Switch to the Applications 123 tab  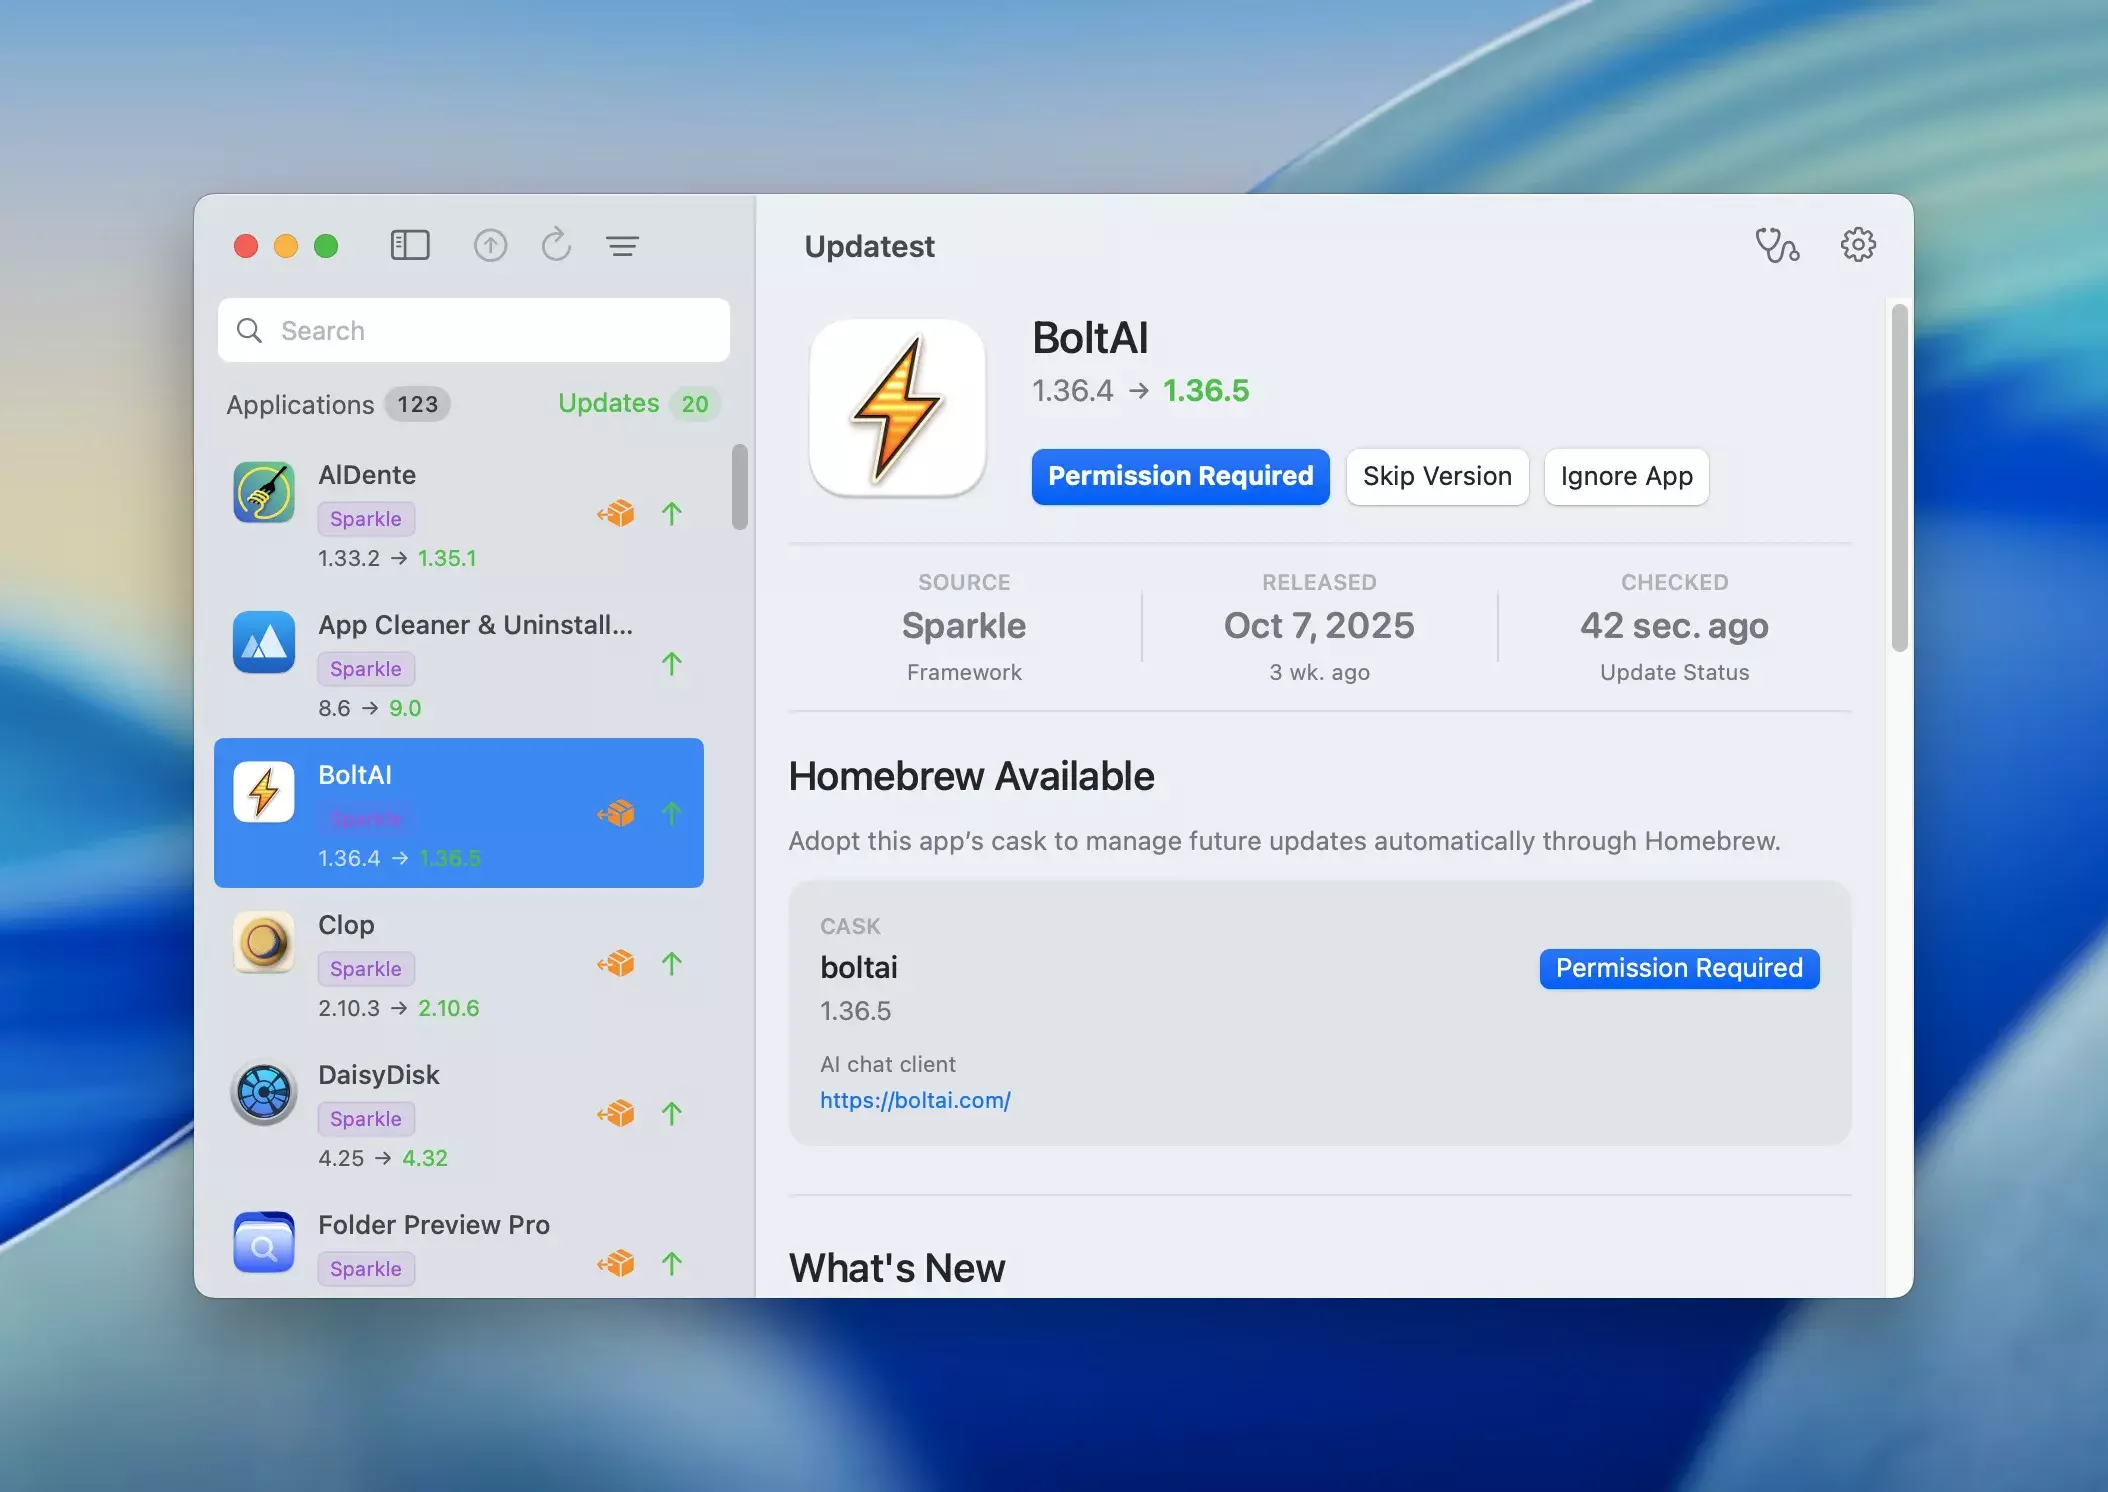coord(337,404)
